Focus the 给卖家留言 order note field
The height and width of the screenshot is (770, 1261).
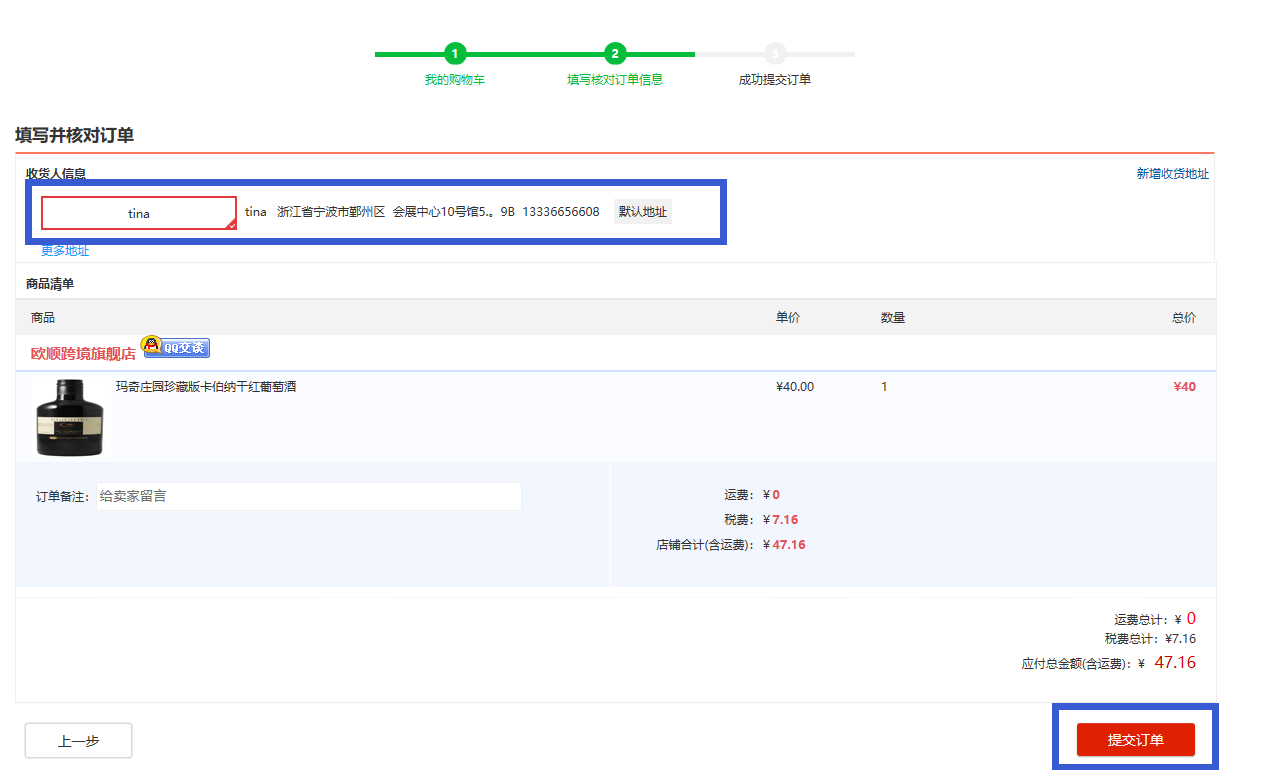[308, 496]
